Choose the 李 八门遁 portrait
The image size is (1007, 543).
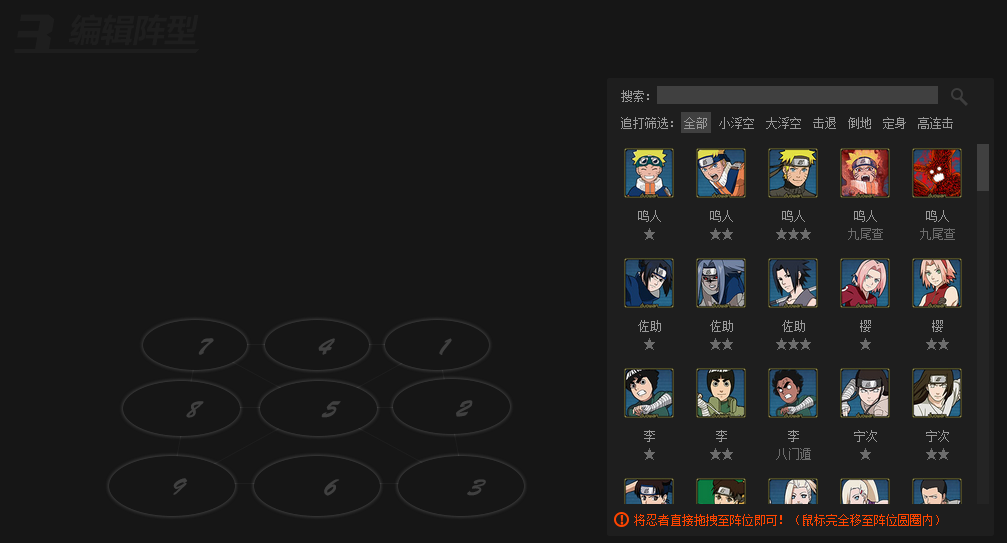coord(793,393)
